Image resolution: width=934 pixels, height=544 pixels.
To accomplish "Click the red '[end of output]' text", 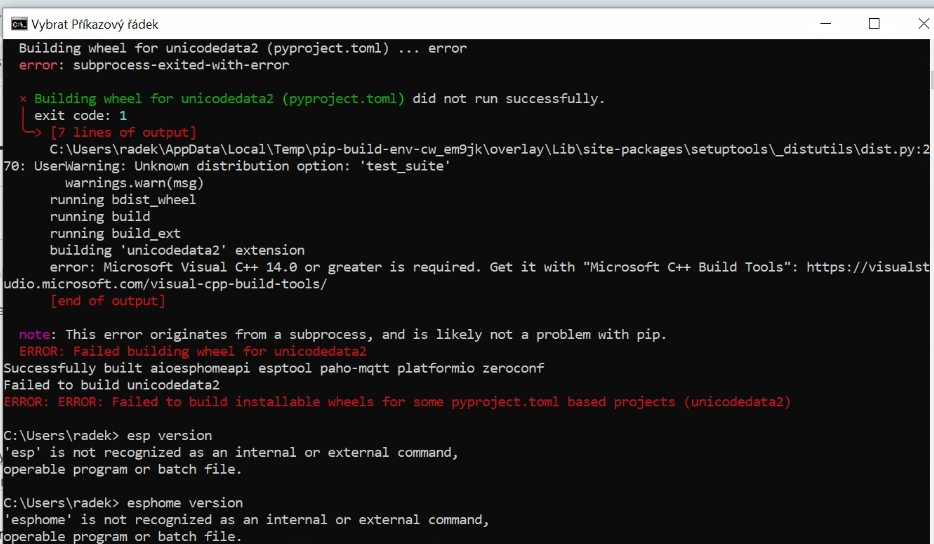I will (108, 301).
